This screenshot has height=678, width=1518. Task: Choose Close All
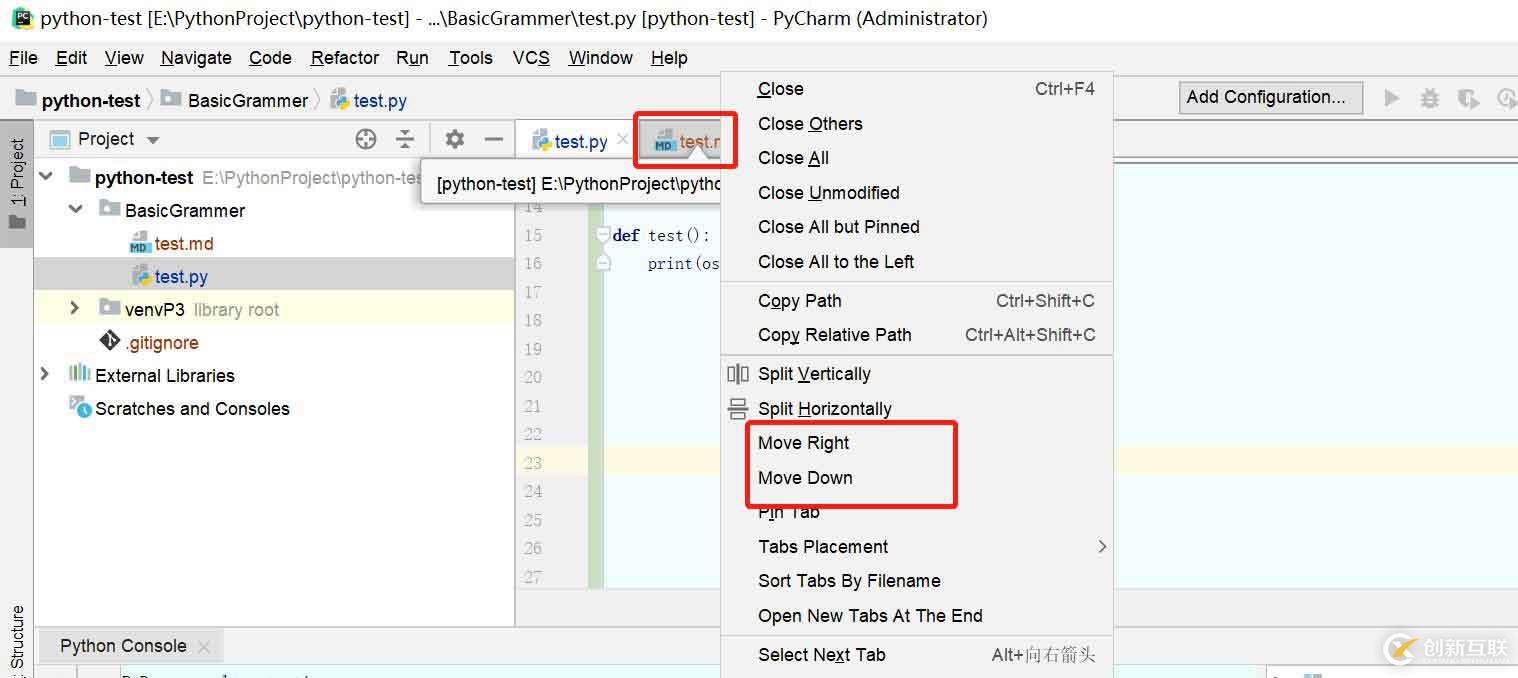click(917, 158)
